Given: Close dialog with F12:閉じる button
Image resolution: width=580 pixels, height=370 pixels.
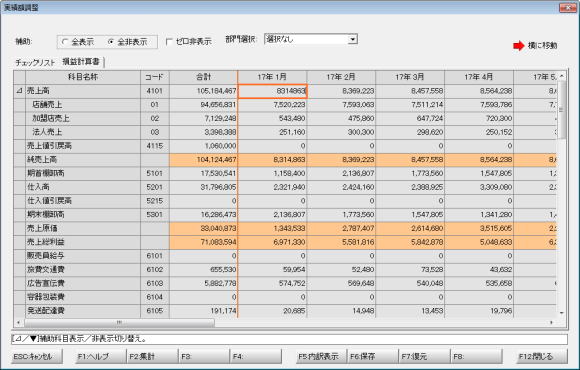Looking at the screenshot, I should click(542, 357).
